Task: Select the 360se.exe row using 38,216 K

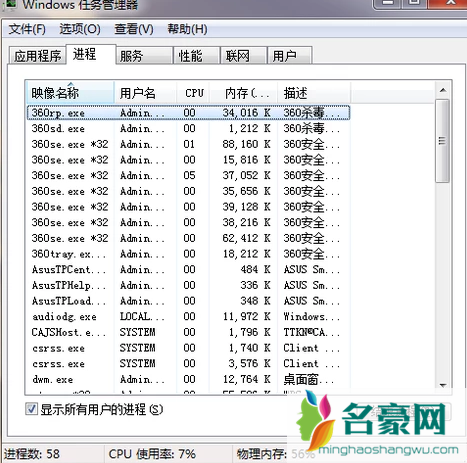Action: 188,222
